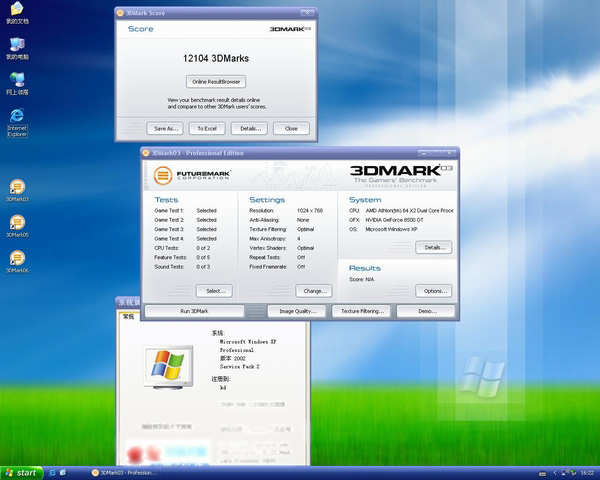This screenshot has width=600, height=480.
Task: Click the Futuremark logo icon
Action: (163, 174)
